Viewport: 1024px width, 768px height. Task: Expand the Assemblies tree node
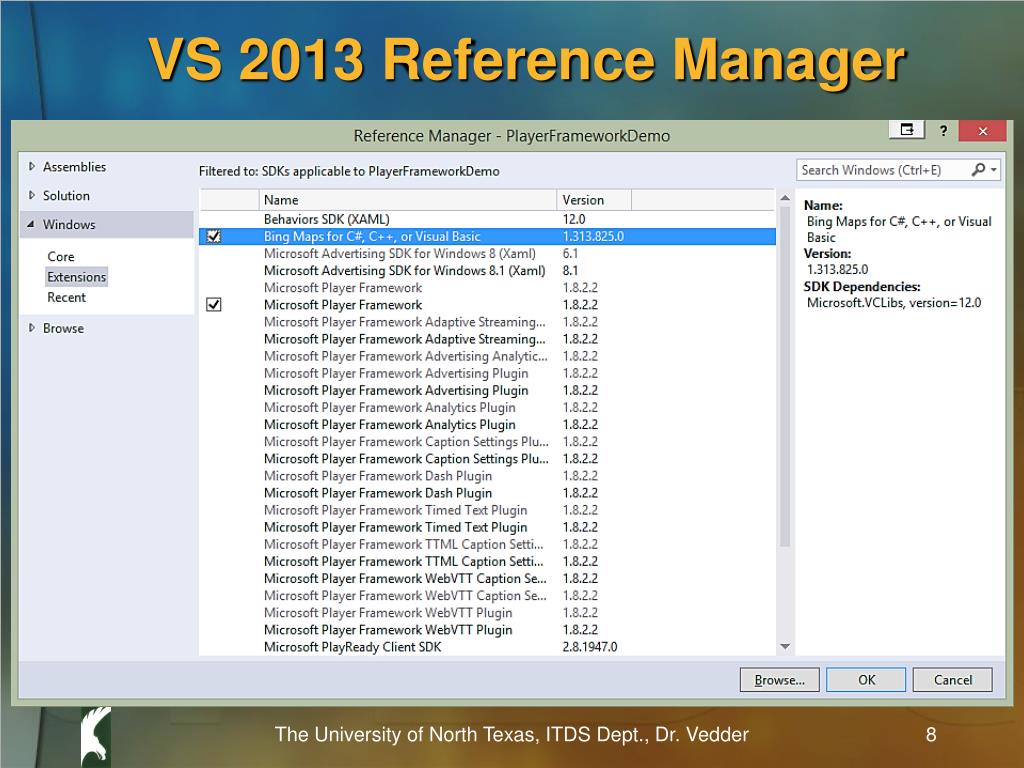coord(31,167)
